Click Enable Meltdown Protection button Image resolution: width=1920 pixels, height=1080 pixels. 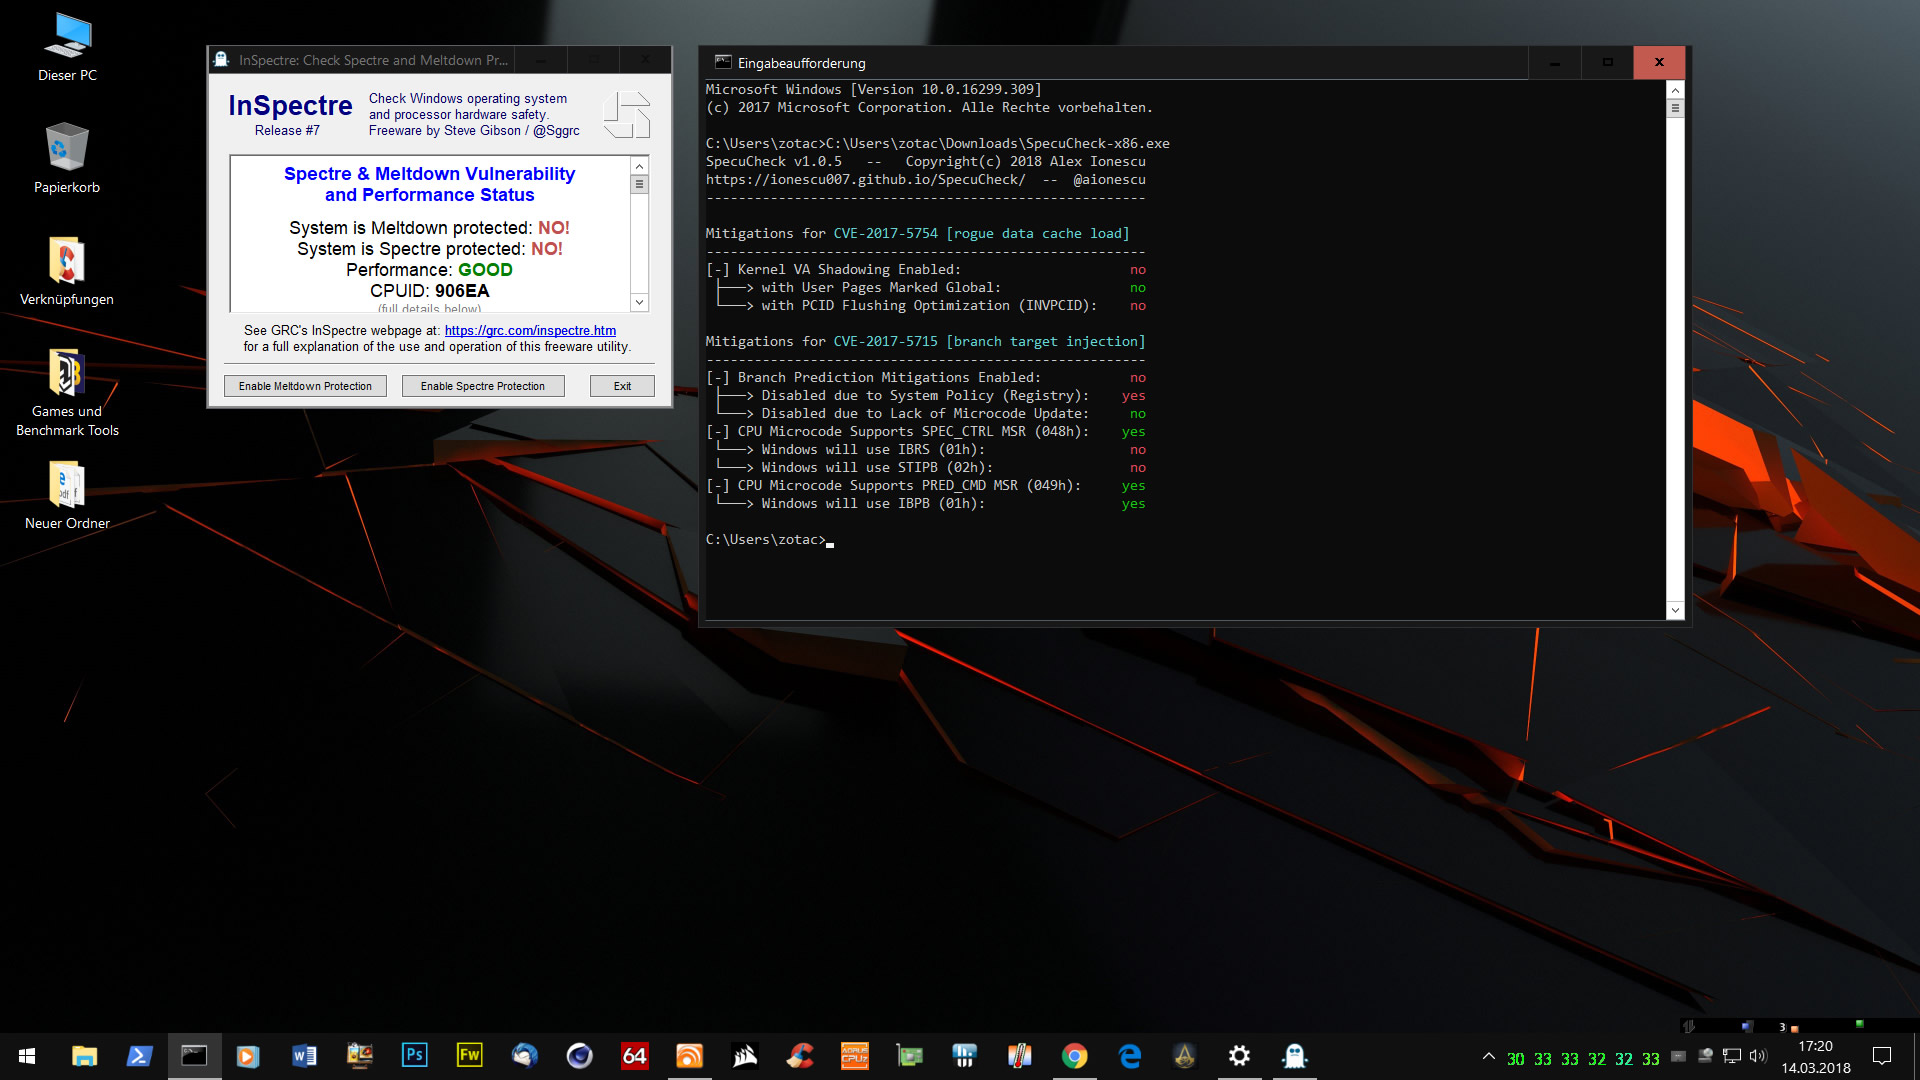pyautogui.click(x=305, y=386)
